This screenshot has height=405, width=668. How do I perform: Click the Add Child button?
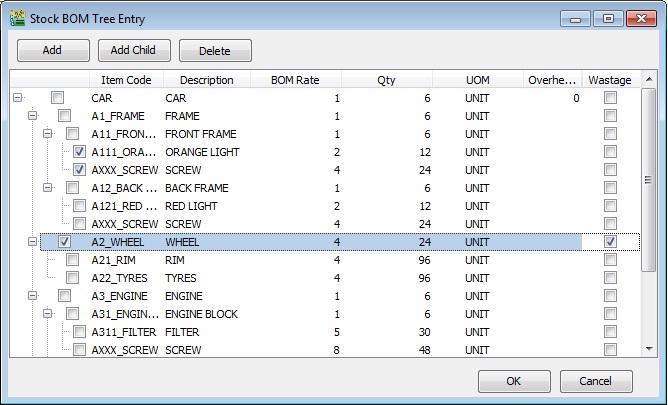(134, 50)
